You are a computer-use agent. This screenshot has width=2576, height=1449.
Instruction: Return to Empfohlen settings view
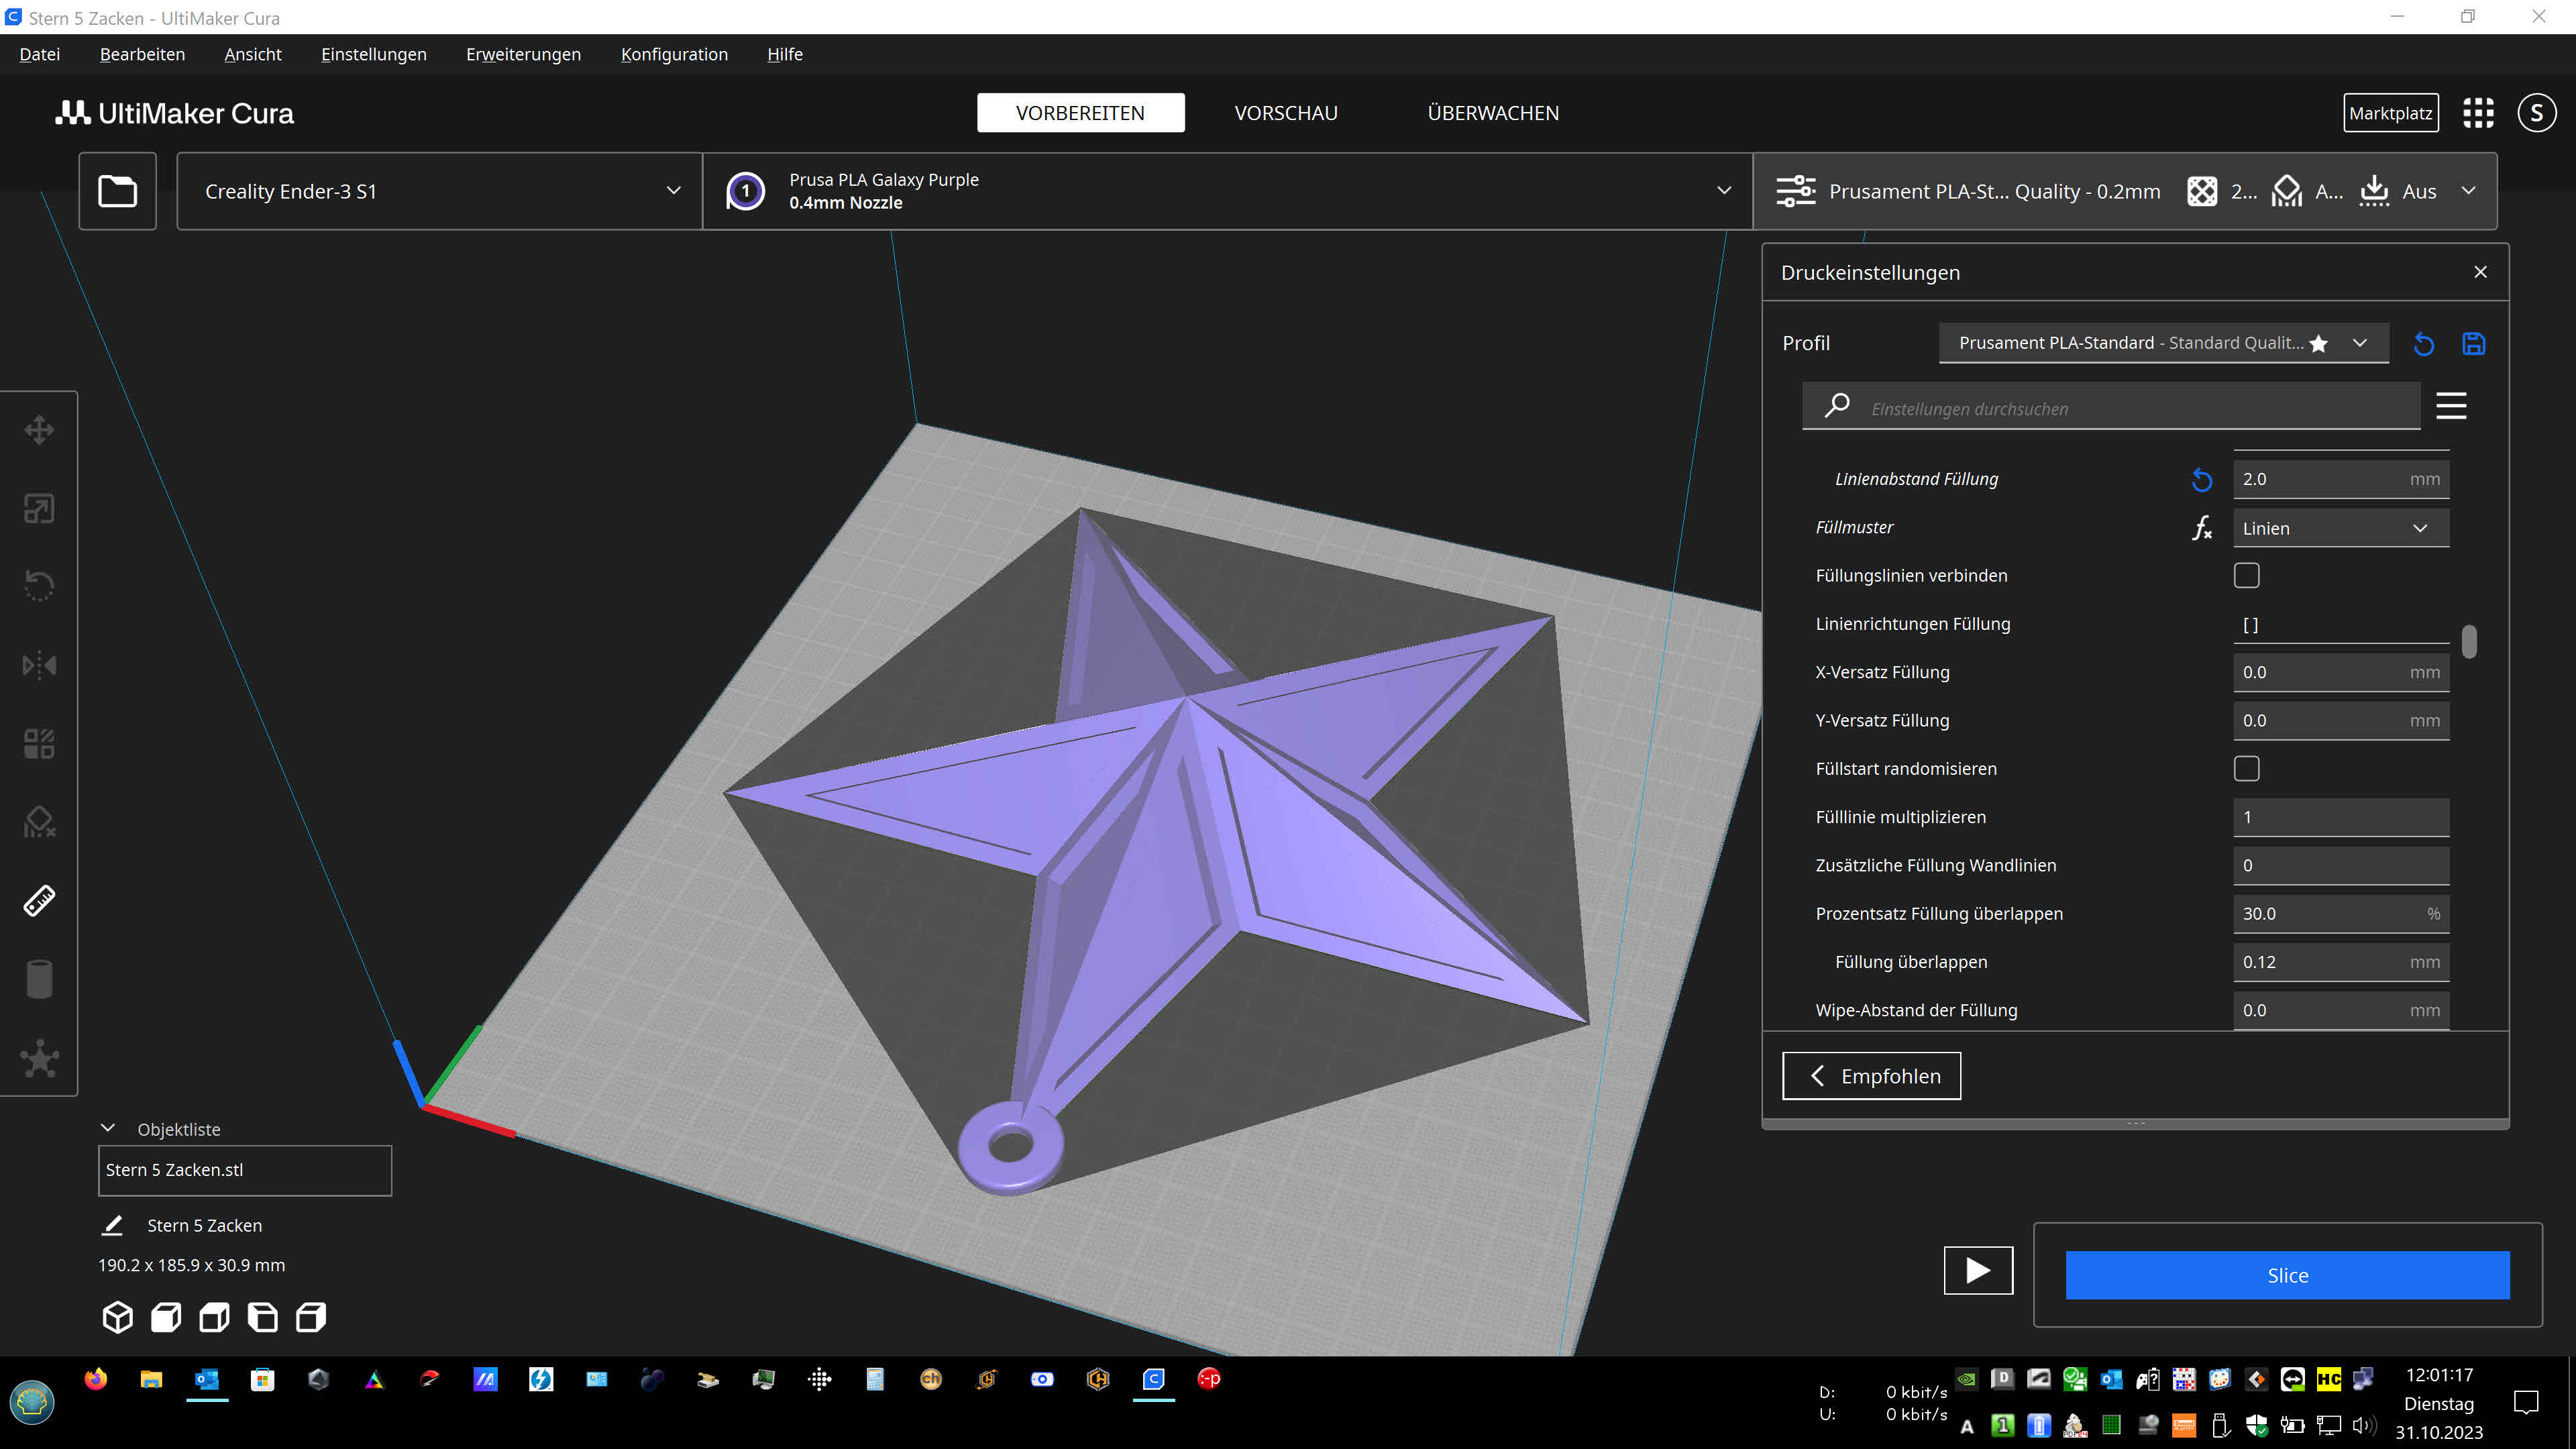1871,1075
